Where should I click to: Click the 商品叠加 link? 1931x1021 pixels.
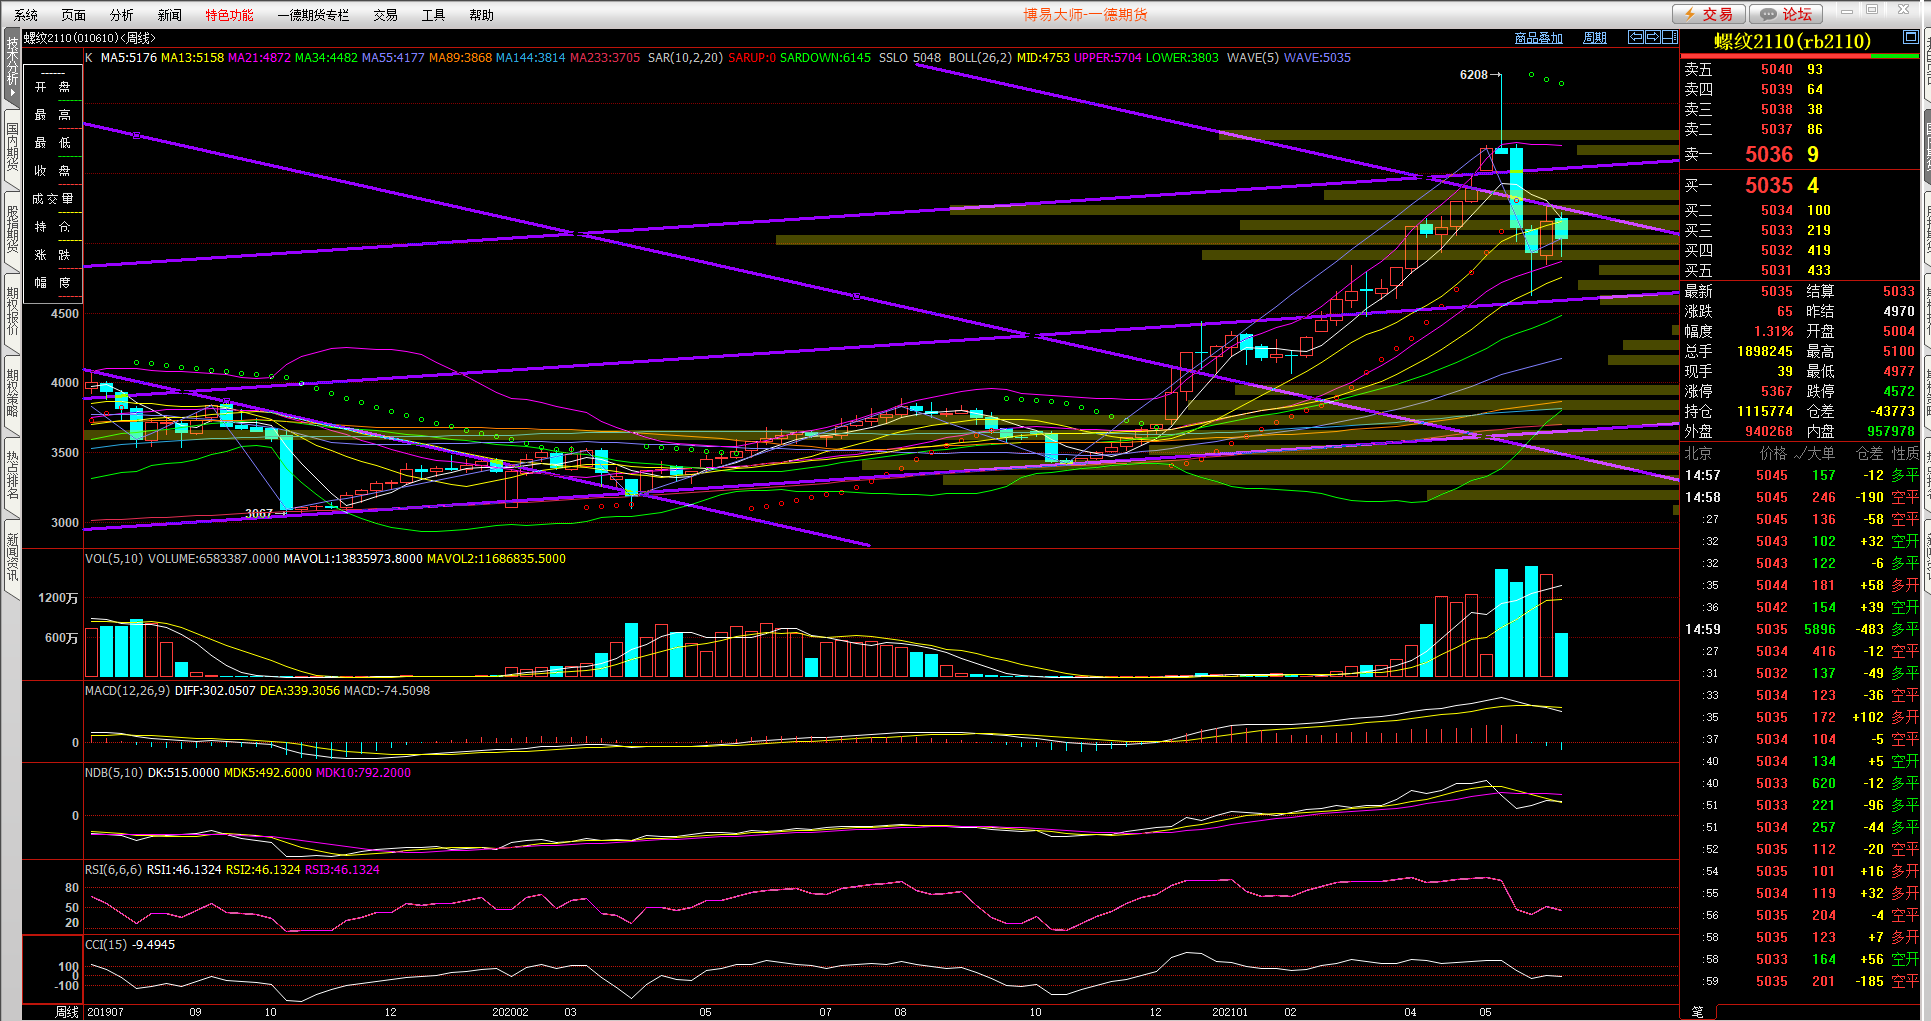(x=1538, y=38)
